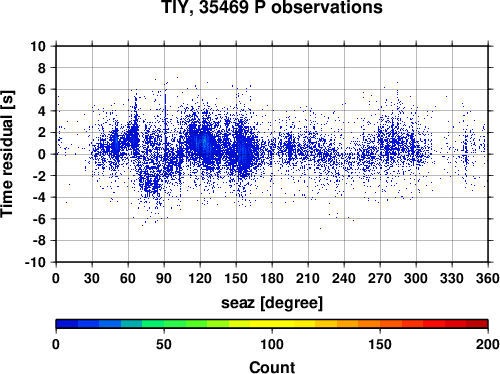500x374 pixels.
Task: Click the colorbar tick label '50'
Action: point(164,344)
